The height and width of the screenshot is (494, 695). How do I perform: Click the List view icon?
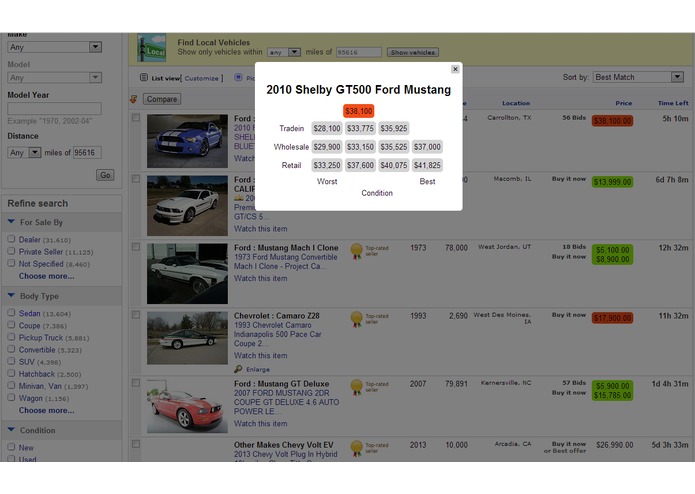click(144, 78)
